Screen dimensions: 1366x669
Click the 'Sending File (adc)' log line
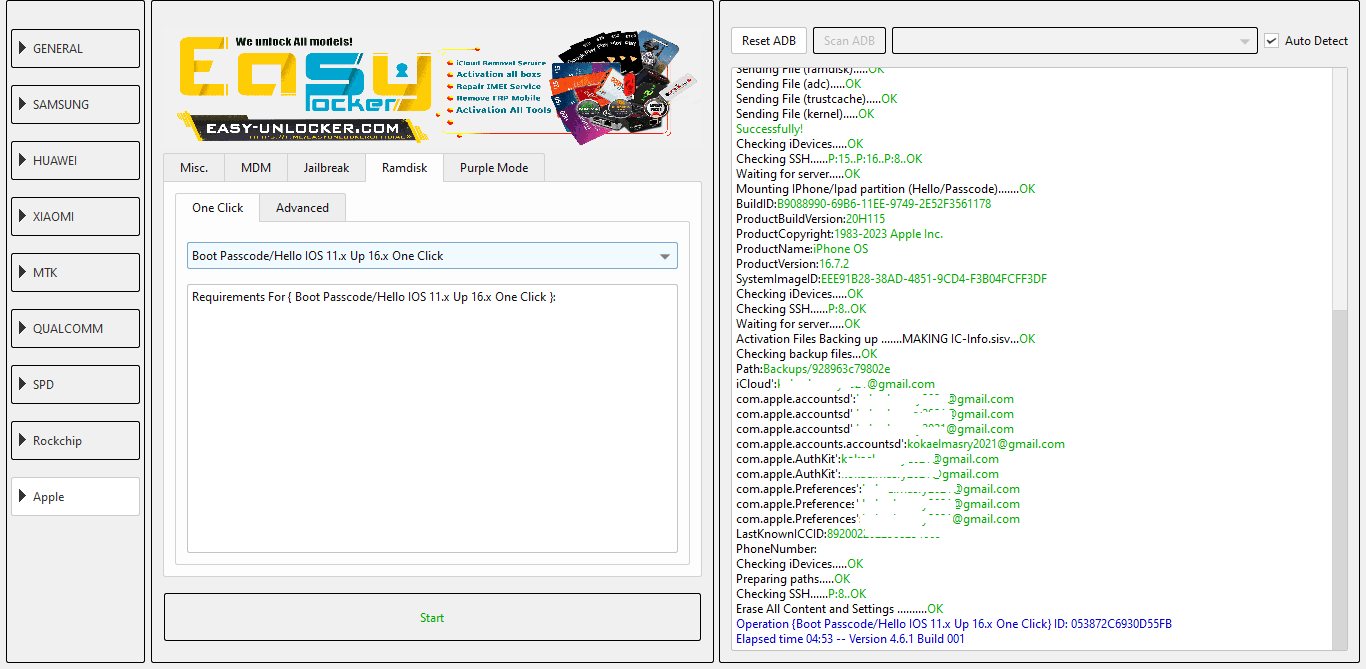click(798, 84)
